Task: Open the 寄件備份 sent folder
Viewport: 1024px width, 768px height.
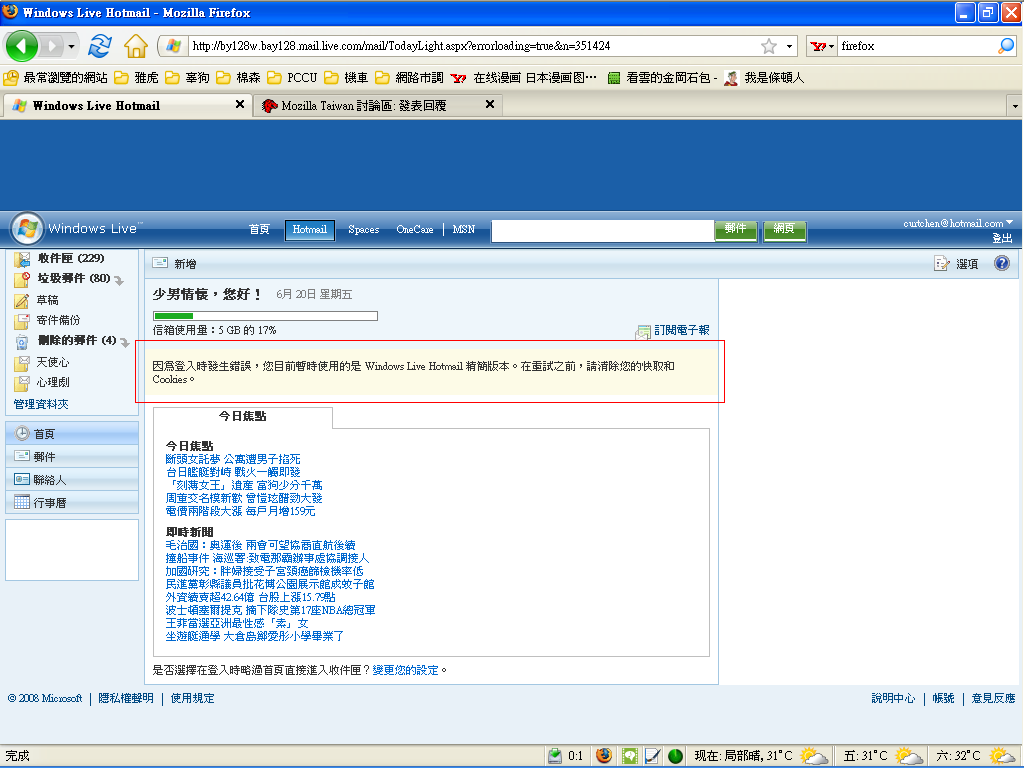Action: point(58,320)
